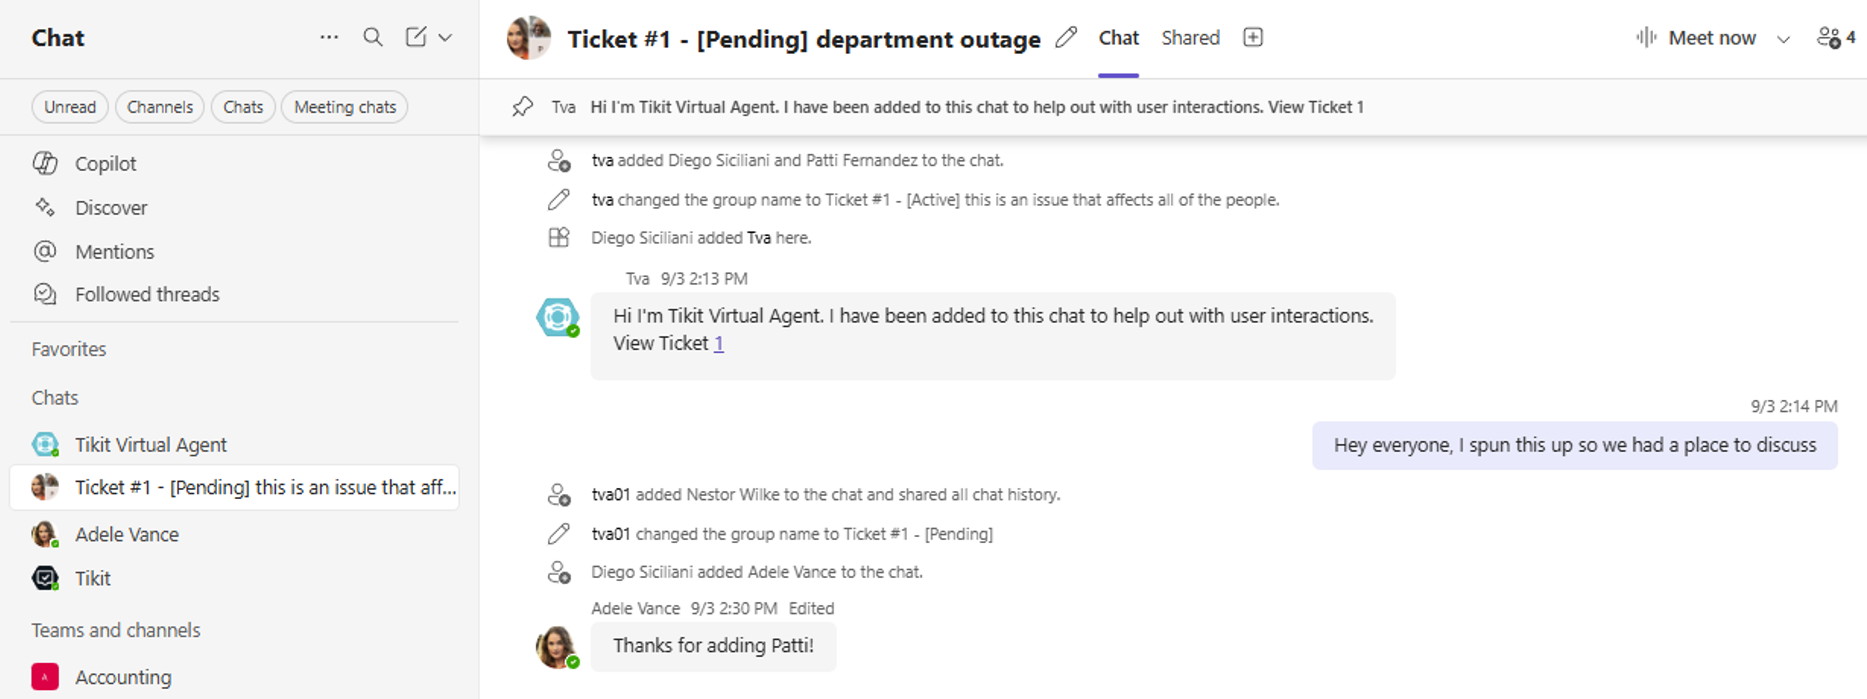
Task: Open the Ticket 1 link in message
Action: coord(718,344)
